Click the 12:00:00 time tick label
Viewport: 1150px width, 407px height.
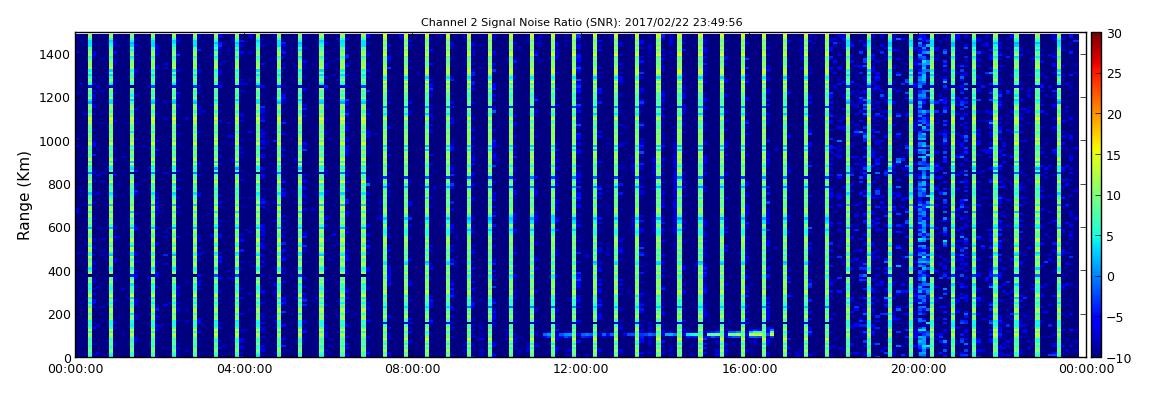[580, 369]
